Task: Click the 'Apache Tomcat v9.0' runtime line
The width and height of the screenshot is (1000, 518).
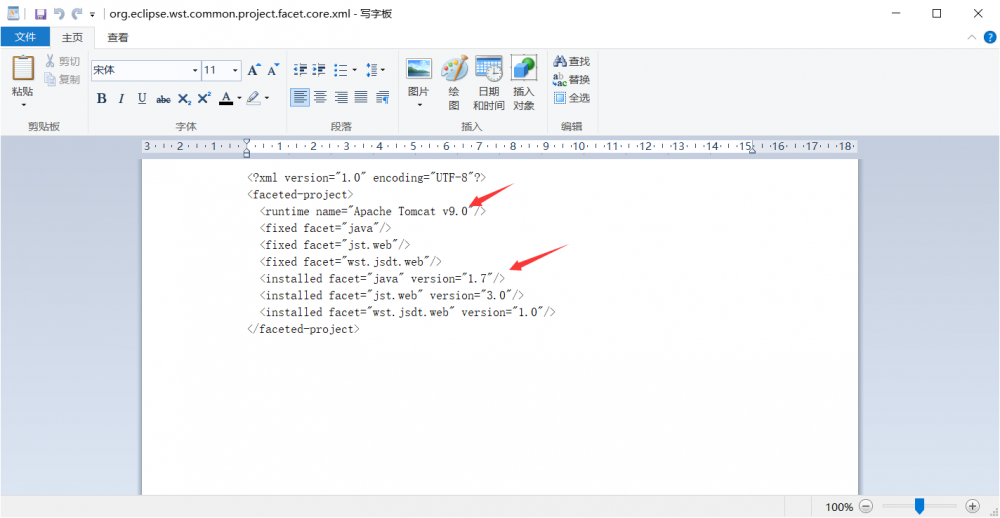Action: point(372,211)
